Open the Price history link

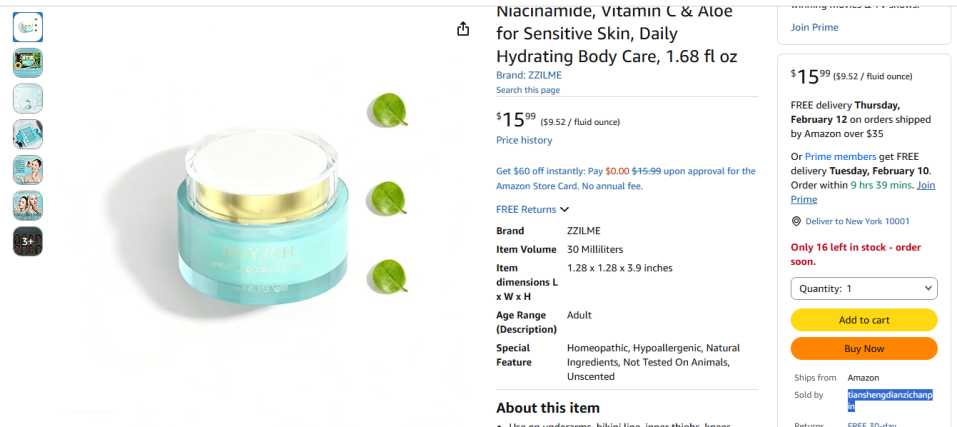(524, 140)
